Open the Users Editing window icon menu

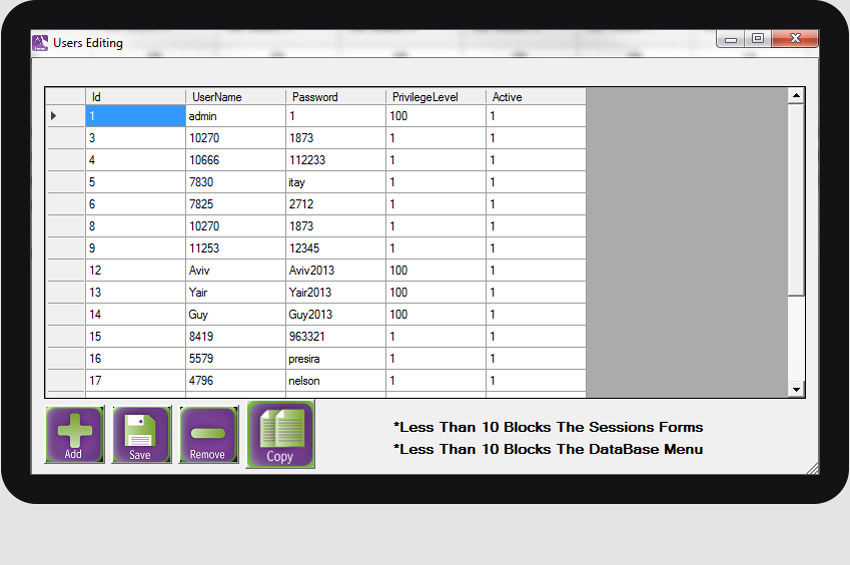(x=40, y=43)
